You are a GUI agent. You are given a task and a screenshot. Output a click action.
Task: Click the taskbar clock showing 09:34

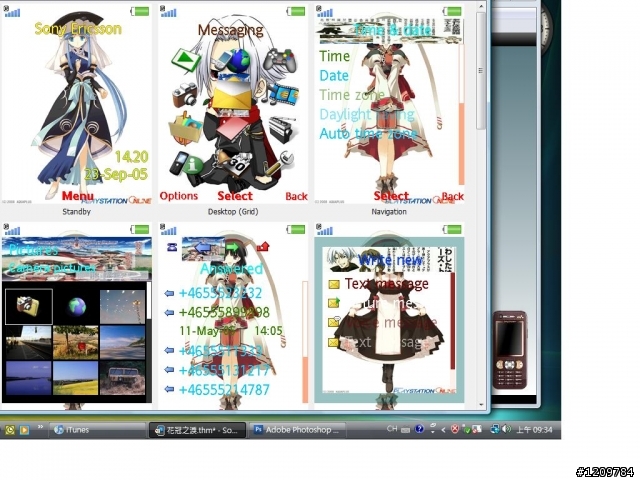pos(534,430)
